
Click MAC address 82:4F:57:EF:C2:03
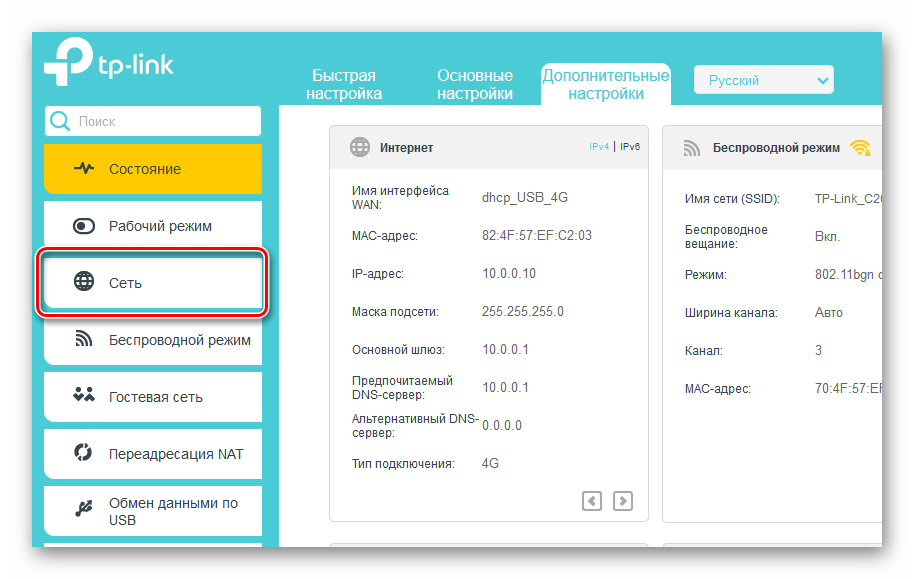536,235
